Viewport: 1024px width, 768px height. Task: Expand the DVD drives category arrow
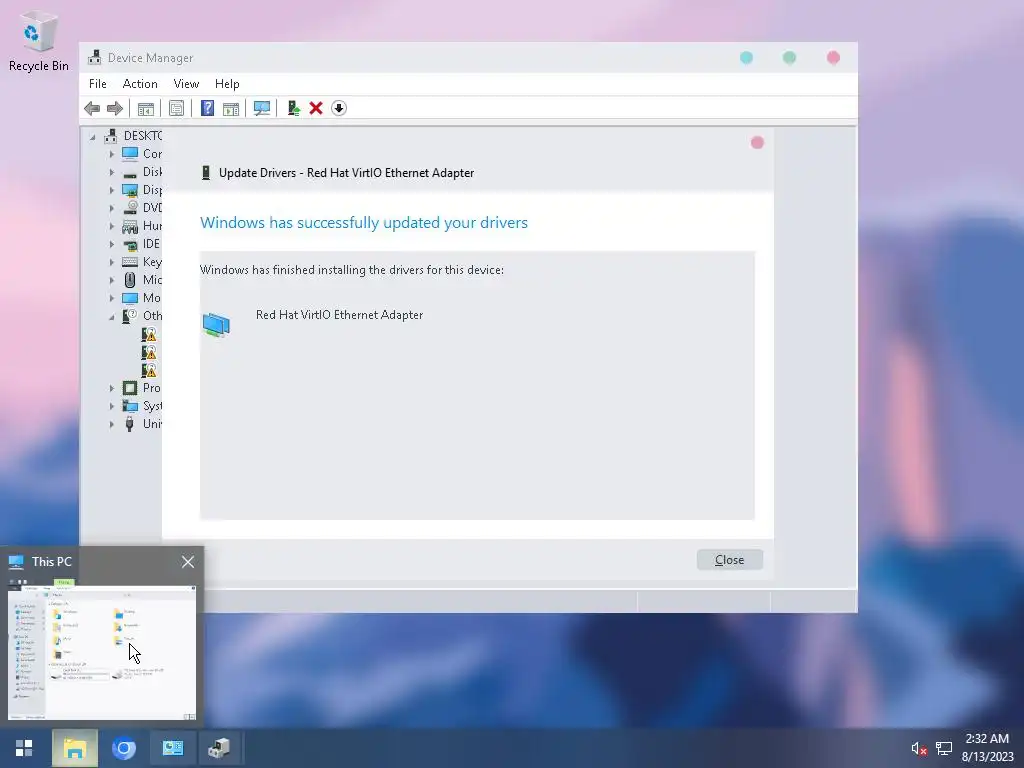tap(112, 208)
